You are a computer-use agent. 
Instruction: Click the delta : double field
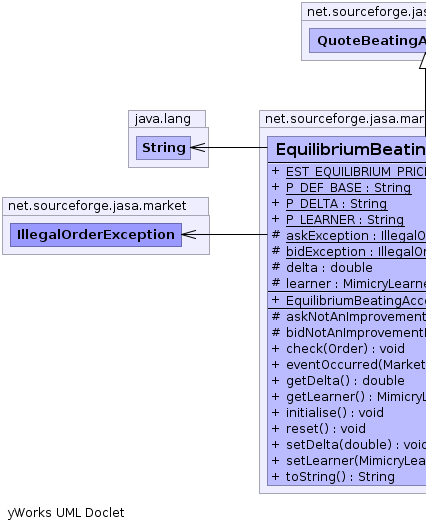(329, 268)
